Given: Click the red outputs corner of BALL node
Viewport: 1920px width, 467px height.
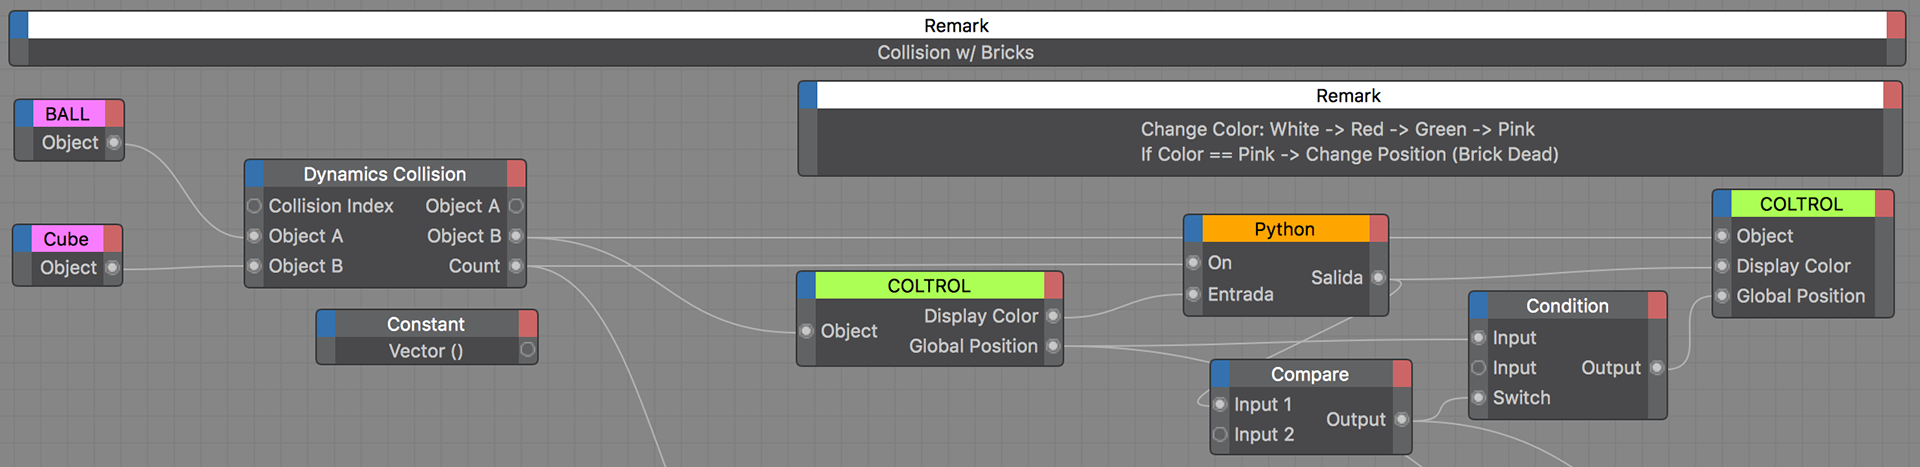Looking at the screenshot, I should [x=114, y=114].
